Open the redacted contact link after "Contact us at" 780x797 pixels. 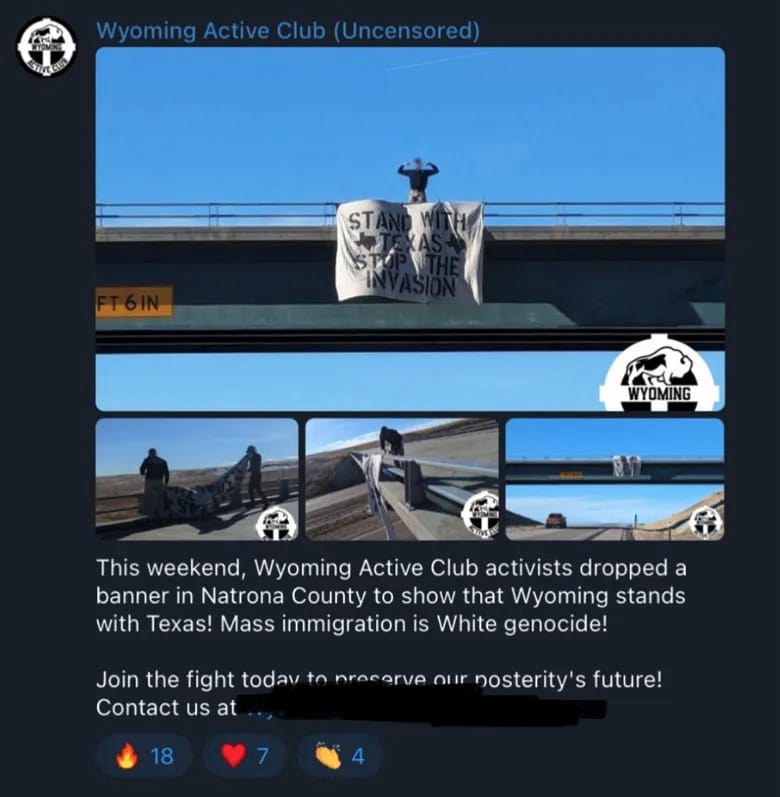pos(422,708)
